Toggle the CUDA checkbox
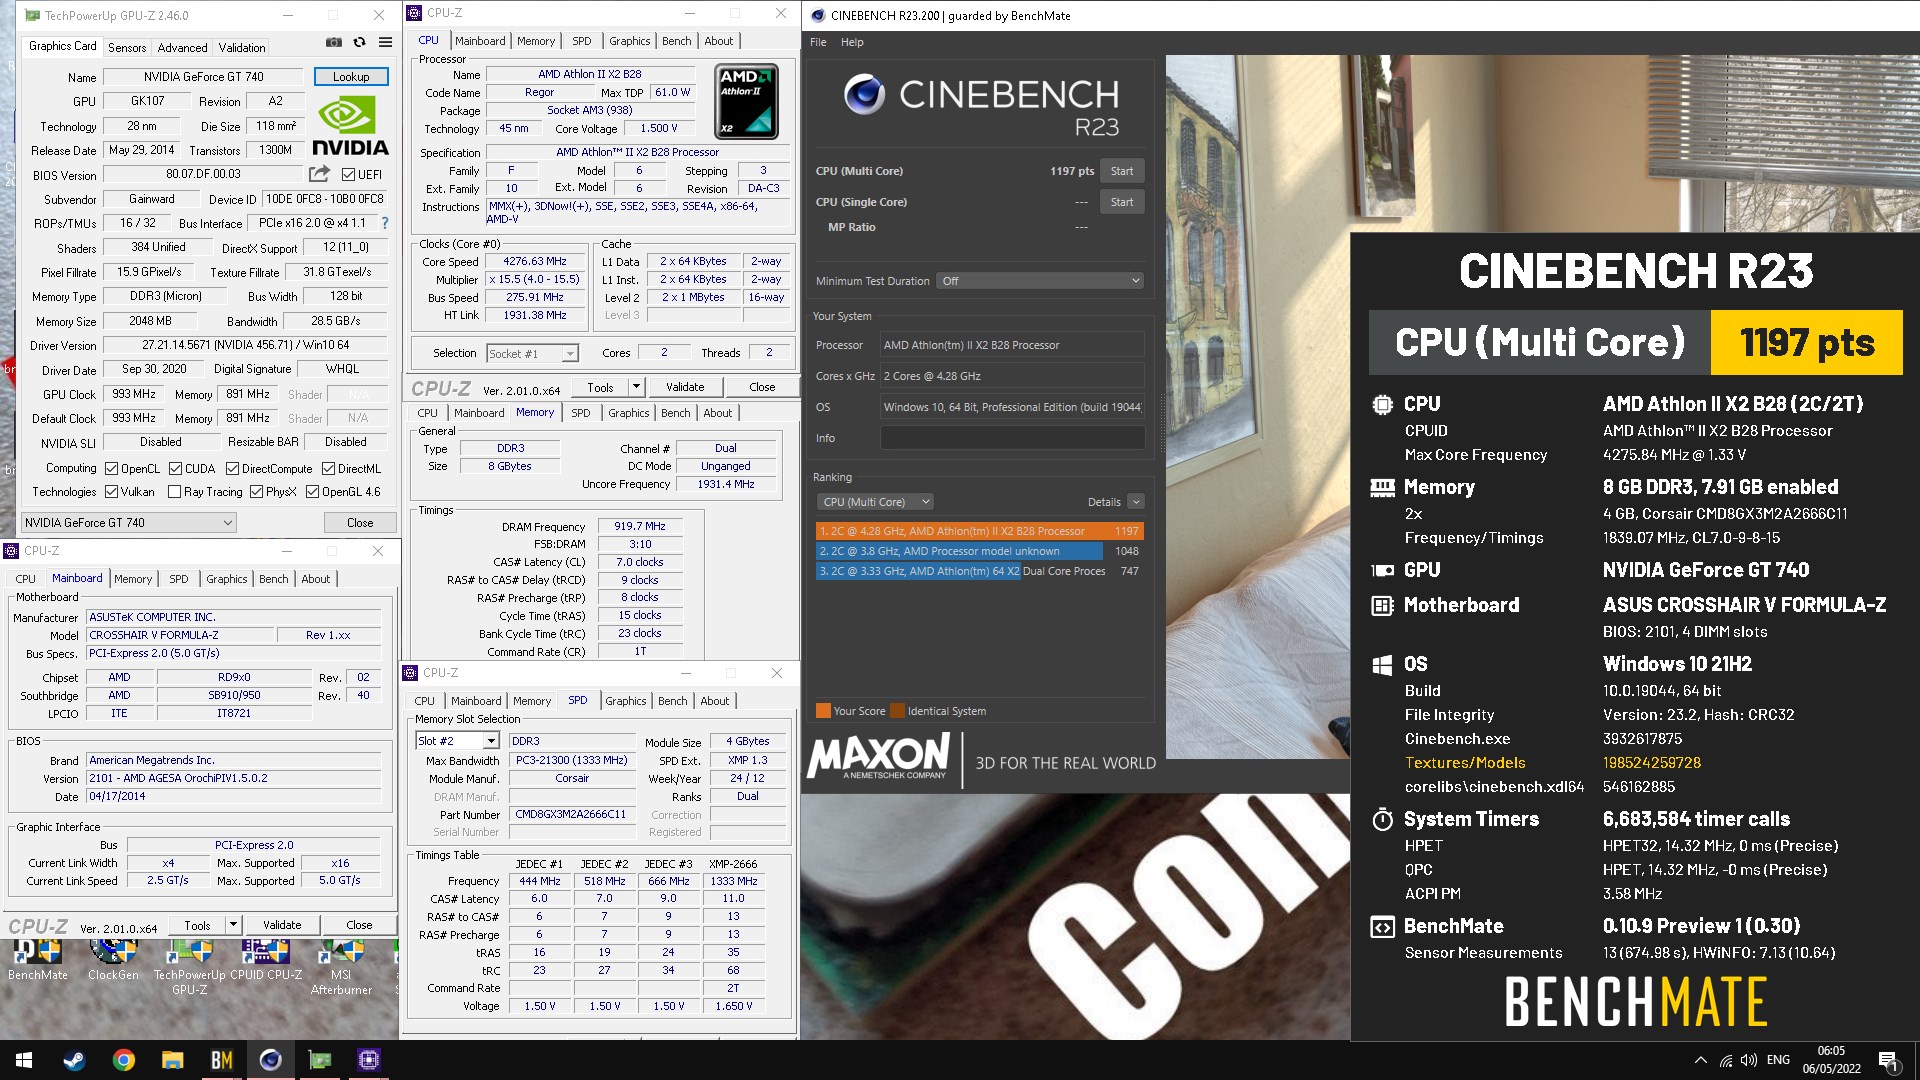The width and height of the screenshot is (1920, 1080). point(175,468)
